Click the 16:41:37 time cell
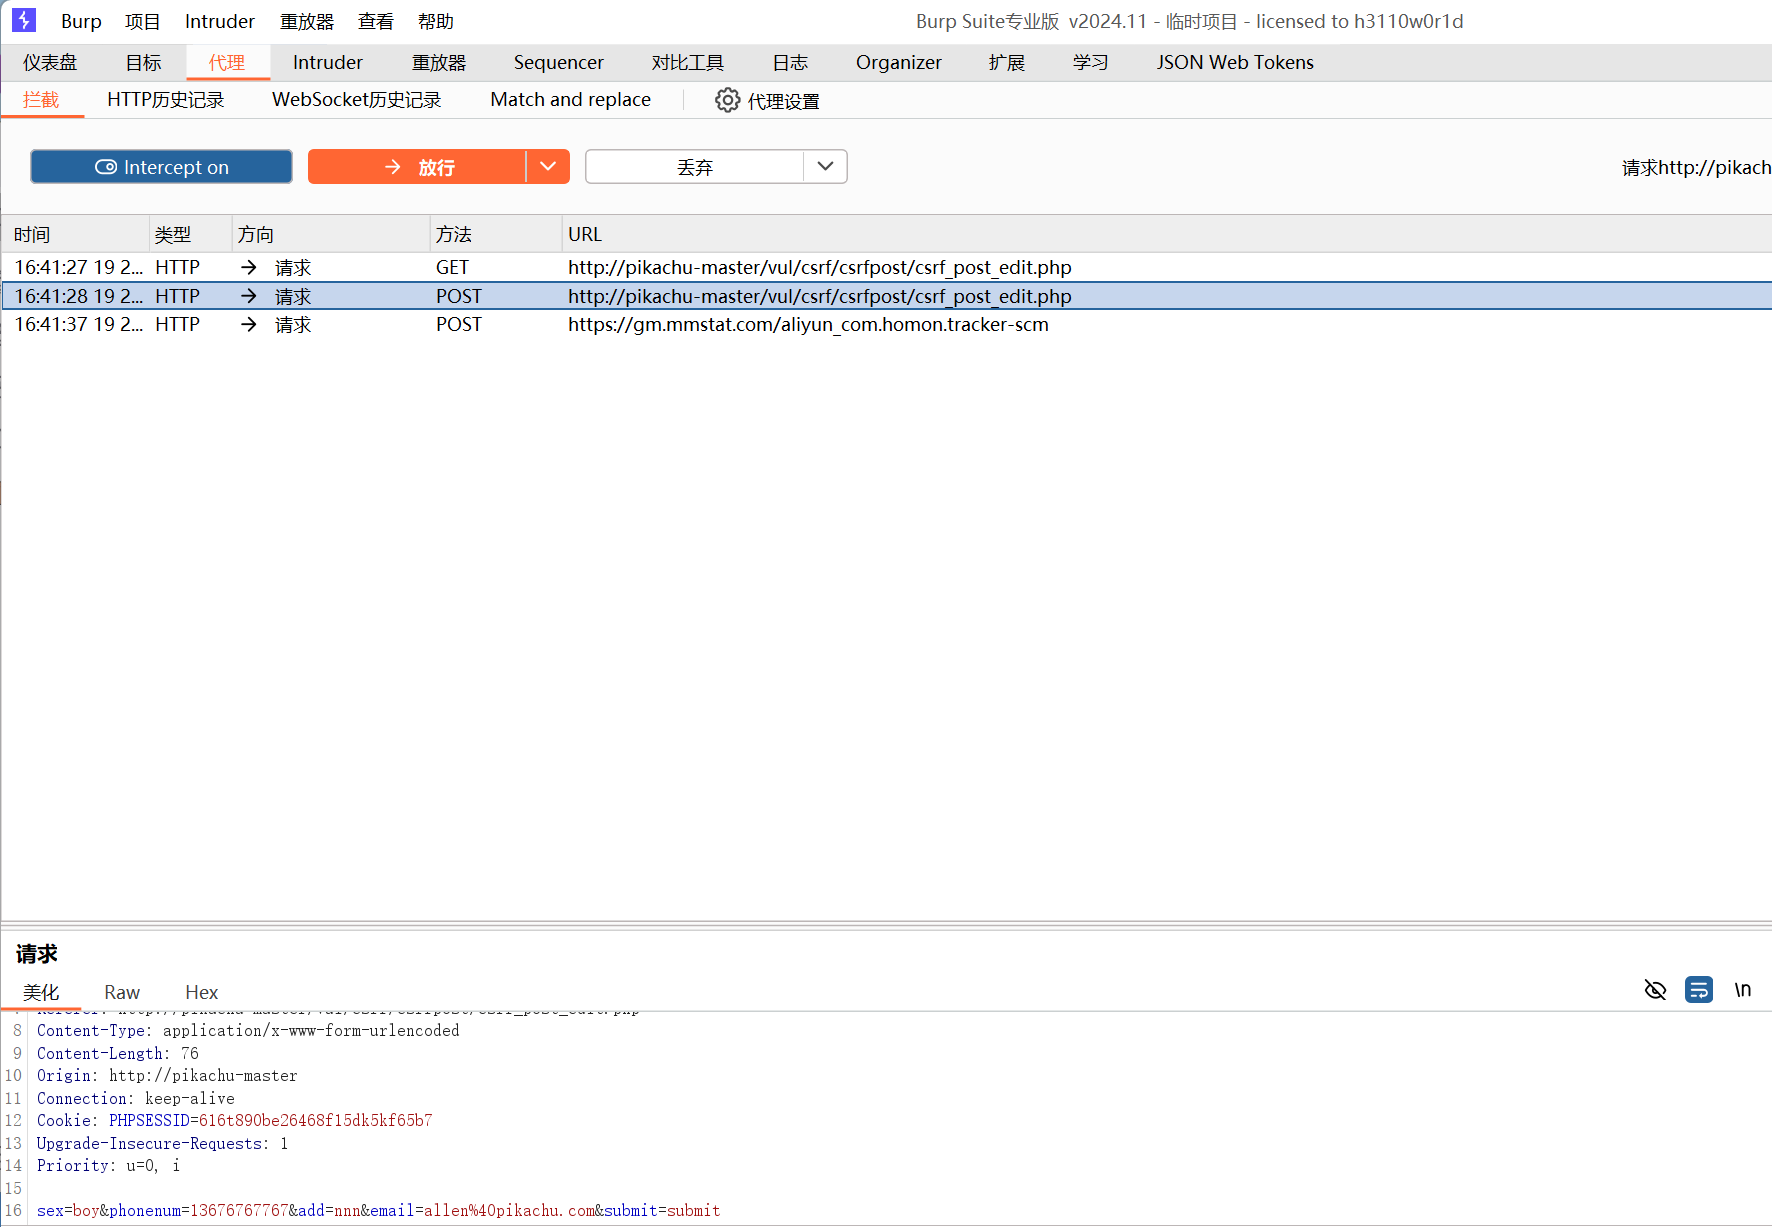Screen dimensions: 1772x1227 click(78, 324)
